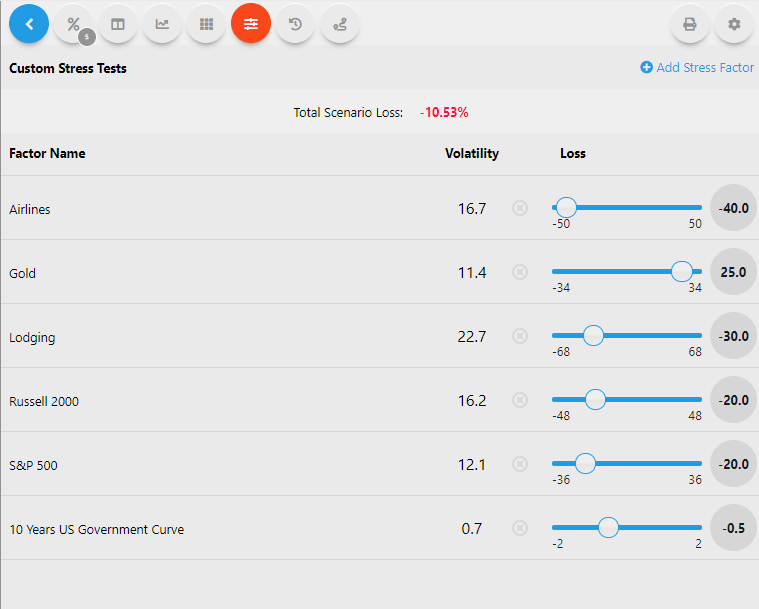Open the history clock icon view

pyautogui.click(x=295, y=24)
